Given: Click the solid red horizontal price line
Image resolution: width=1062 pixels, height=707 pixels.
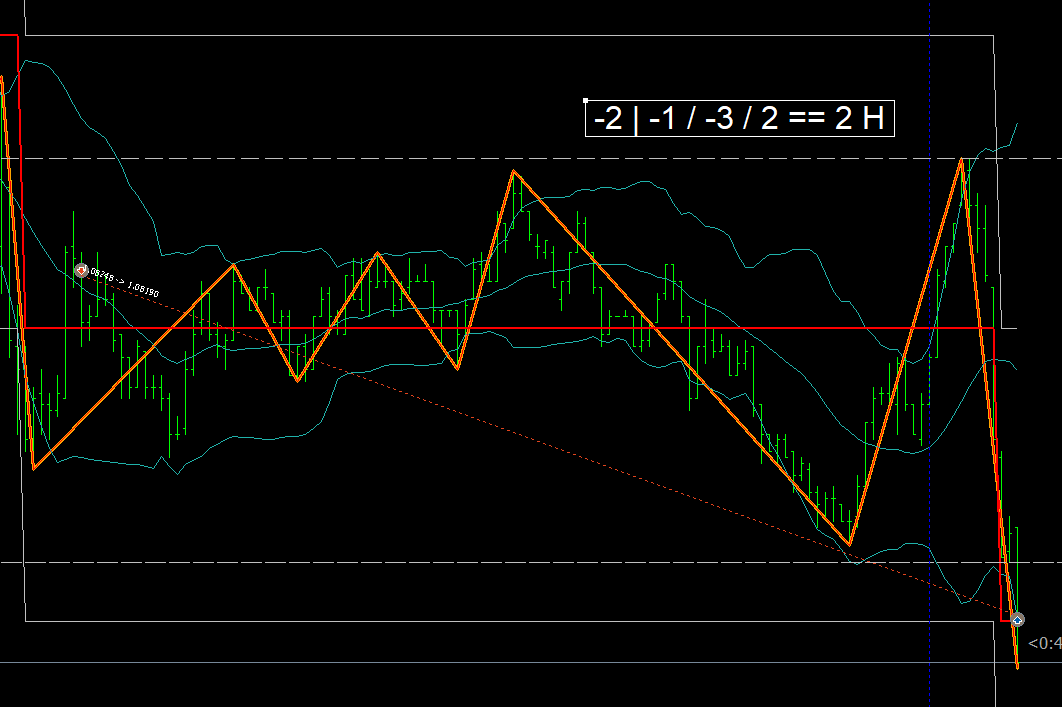Looking at the screenshot, I should (500, 327).
